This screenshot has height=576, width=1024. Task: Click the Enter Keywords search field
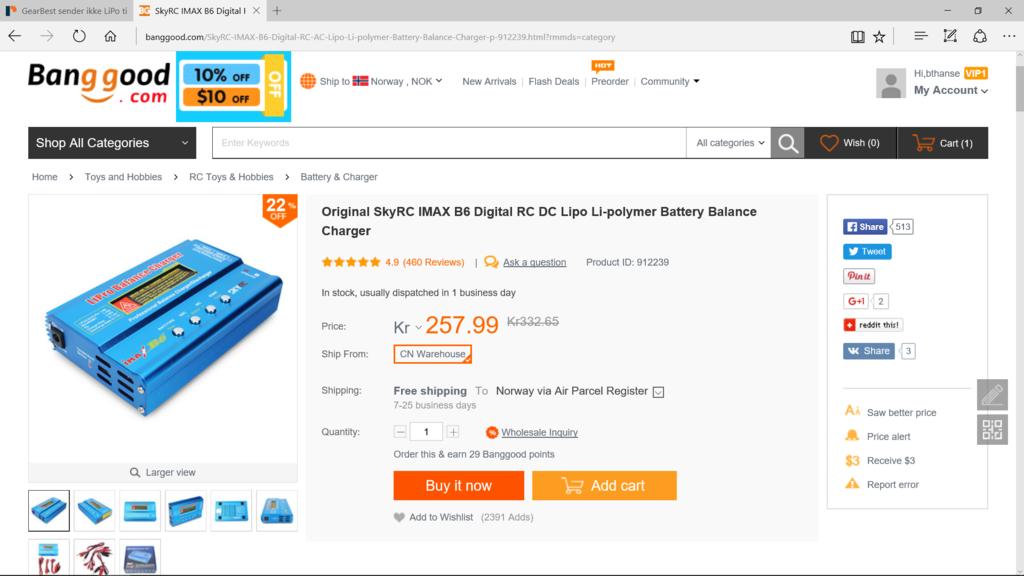(x=448, y=143)
